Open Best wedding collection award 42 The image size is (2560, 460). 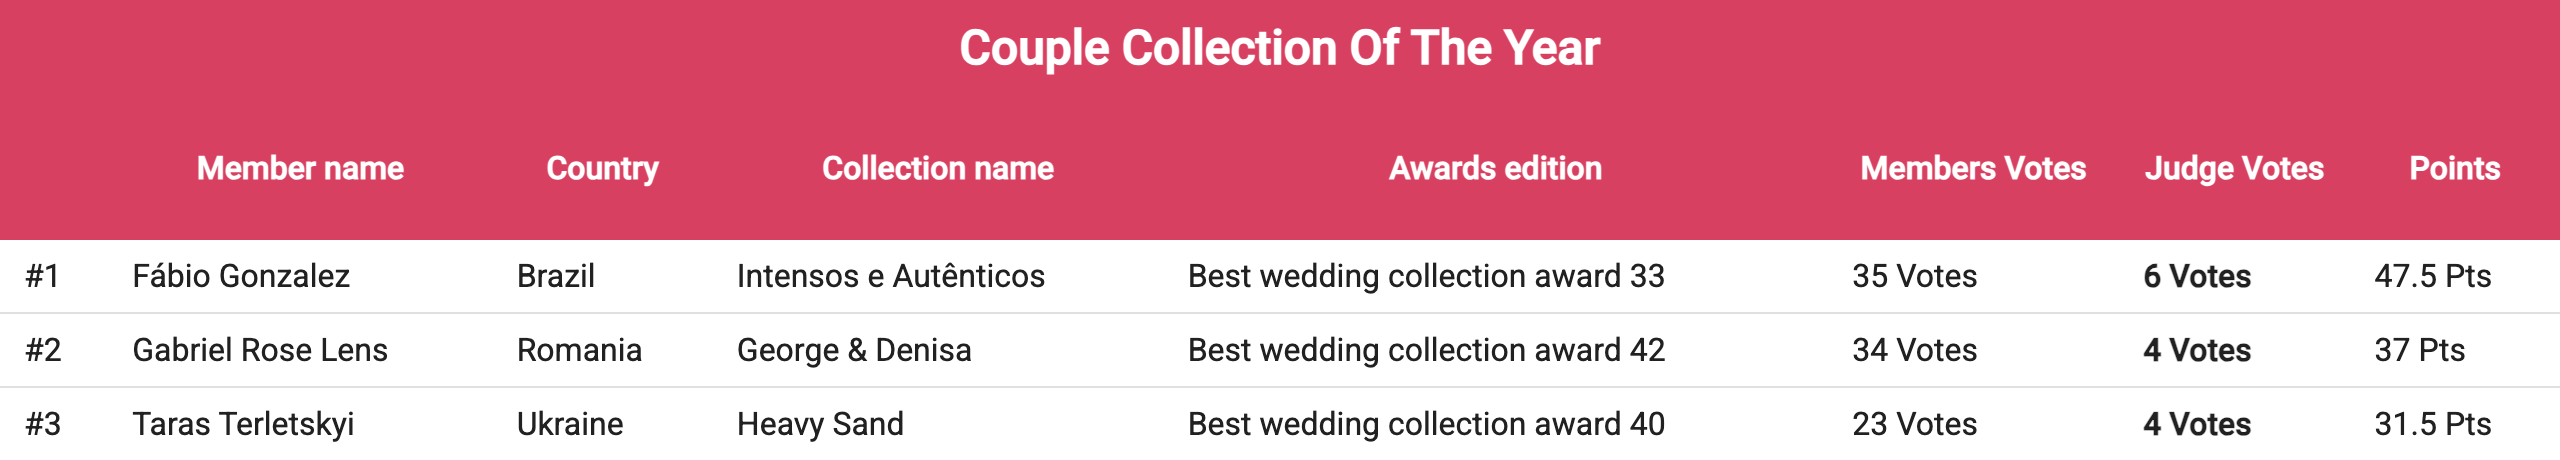pyautogui.click(x=1426, y=350)
